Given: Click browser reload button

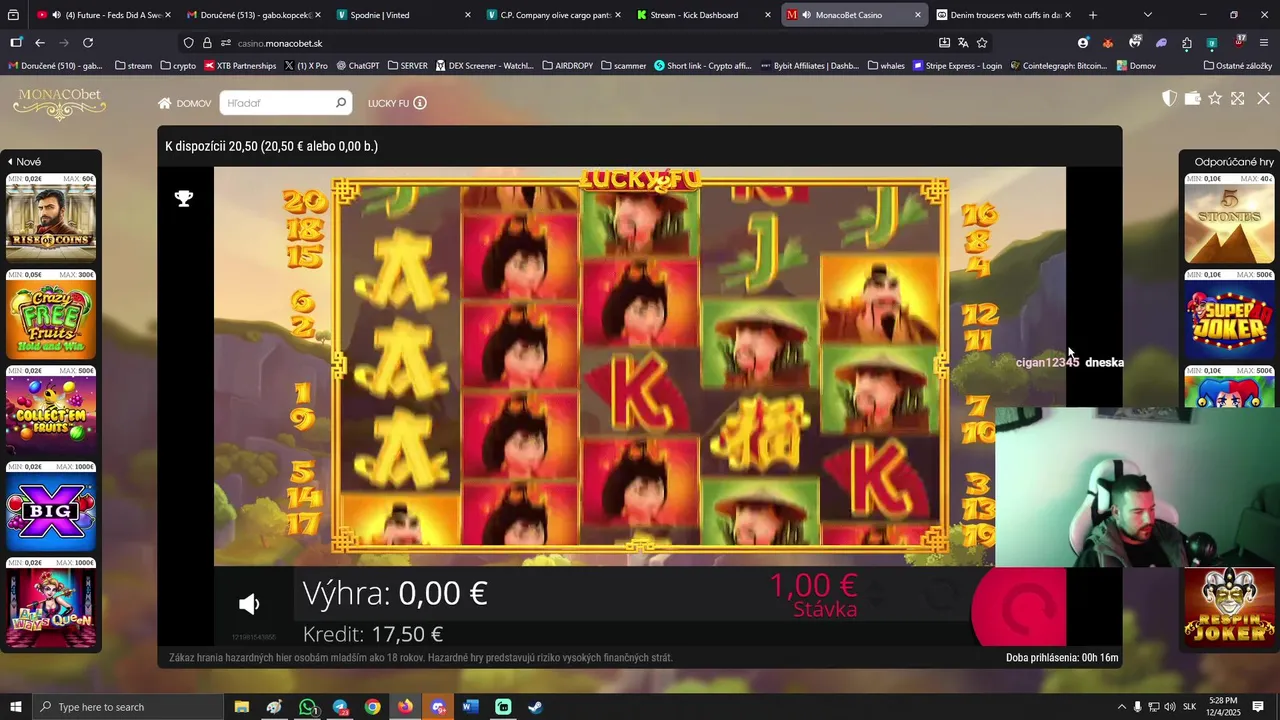Looking at the screenshot, I should pos(88,43).
